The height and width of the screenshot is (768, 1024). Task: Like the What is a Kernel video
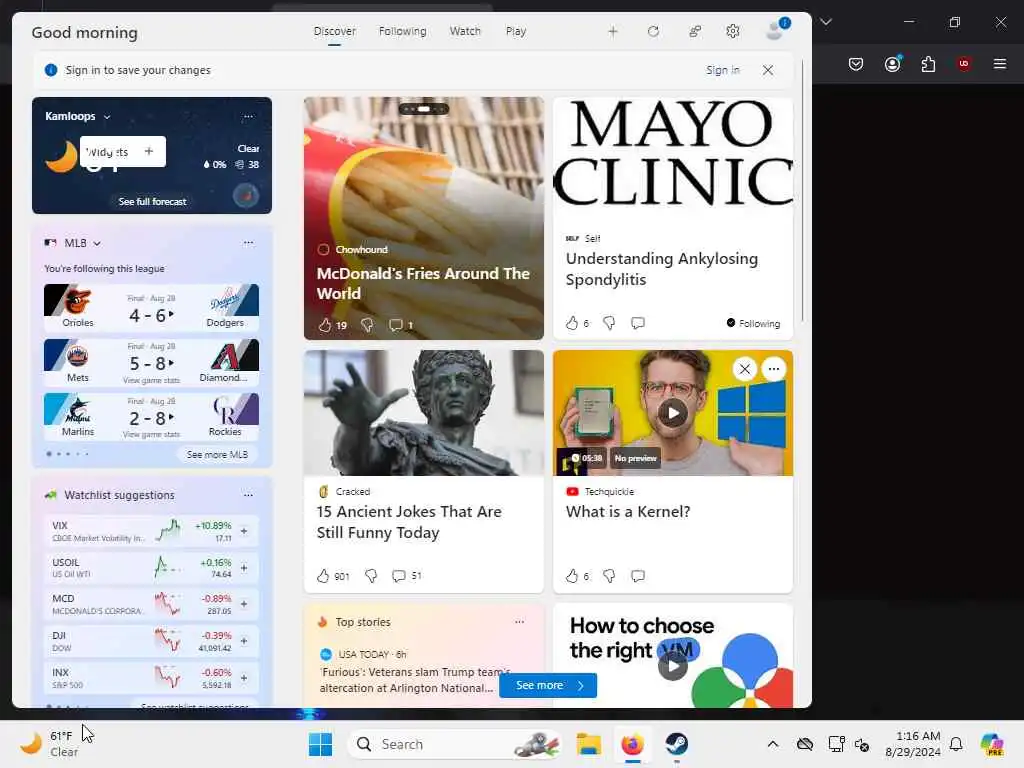coord(572,575)
